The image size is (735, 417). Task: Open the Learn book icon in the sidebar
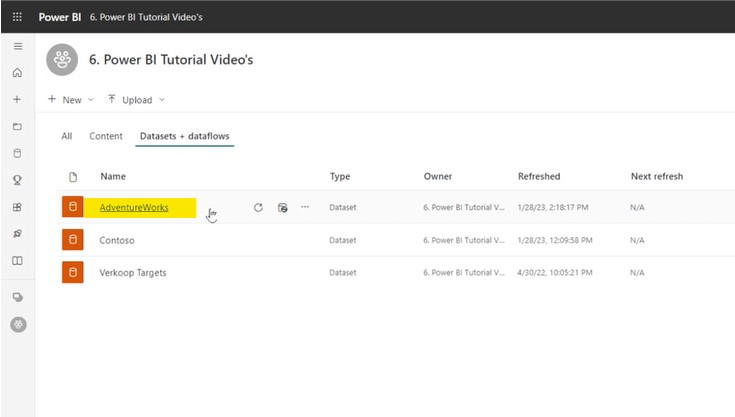[x=17, y=261]
